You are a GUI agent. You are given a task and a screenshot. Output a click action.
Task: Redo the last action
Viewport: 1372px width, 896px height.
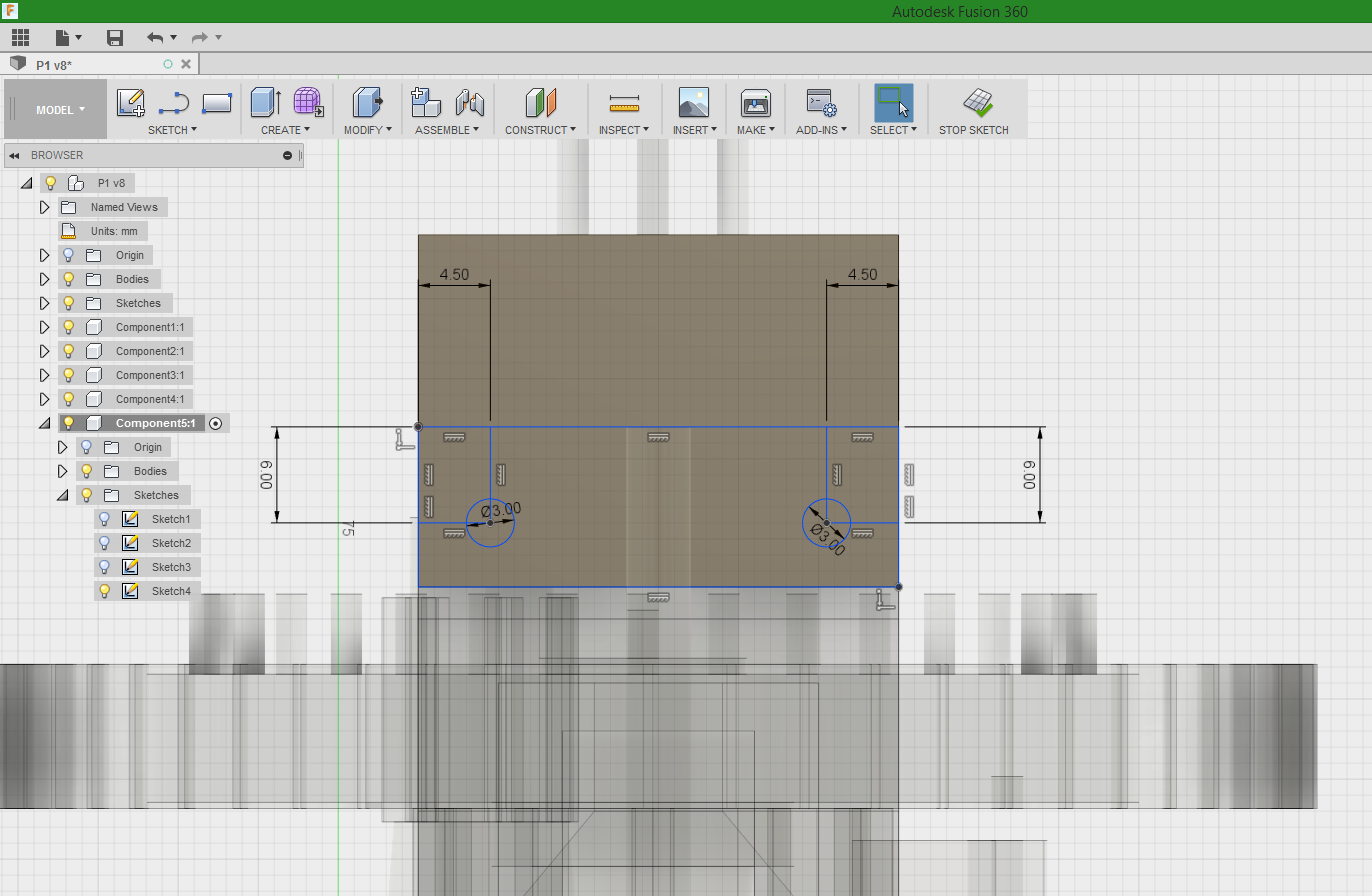[200, 38]
